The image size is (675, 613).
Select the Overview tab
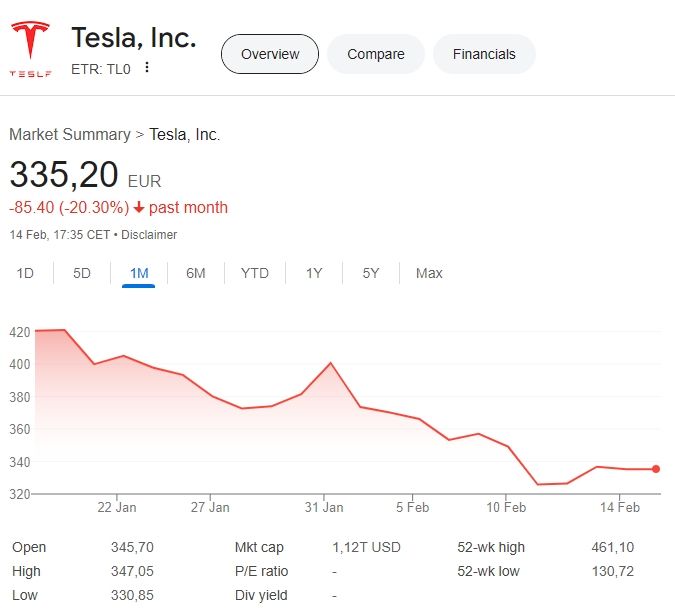point(269,54)
